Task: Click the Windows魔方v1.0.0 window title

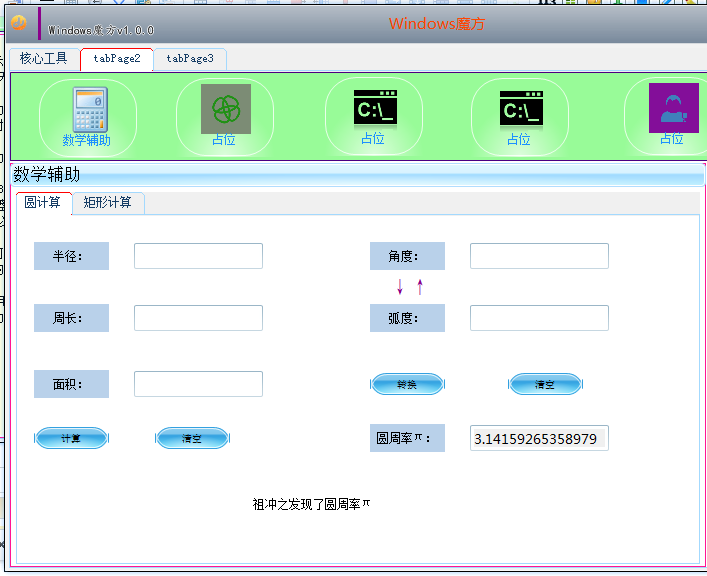Action: pos(101,30)
